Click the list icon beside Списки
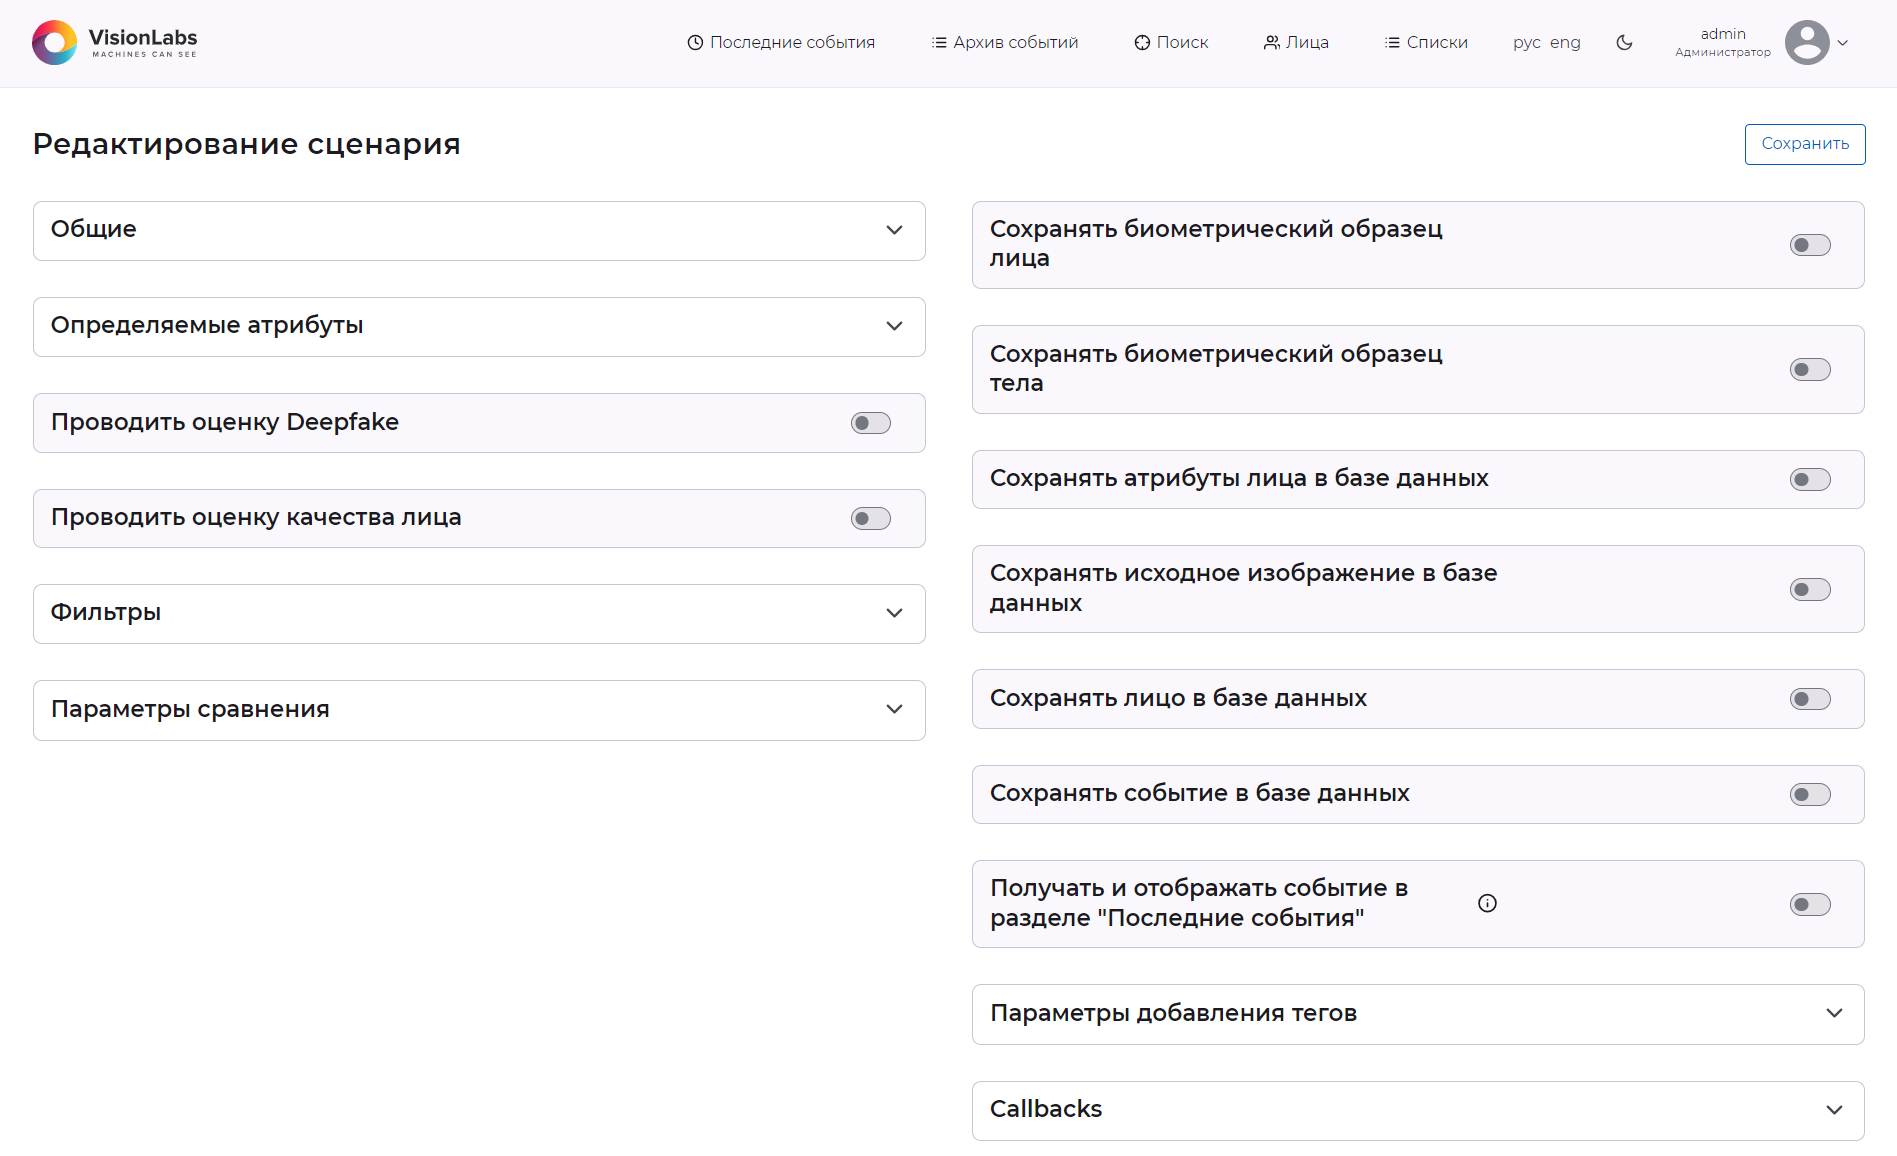 pyautogui.click(x=1392, y=43)
